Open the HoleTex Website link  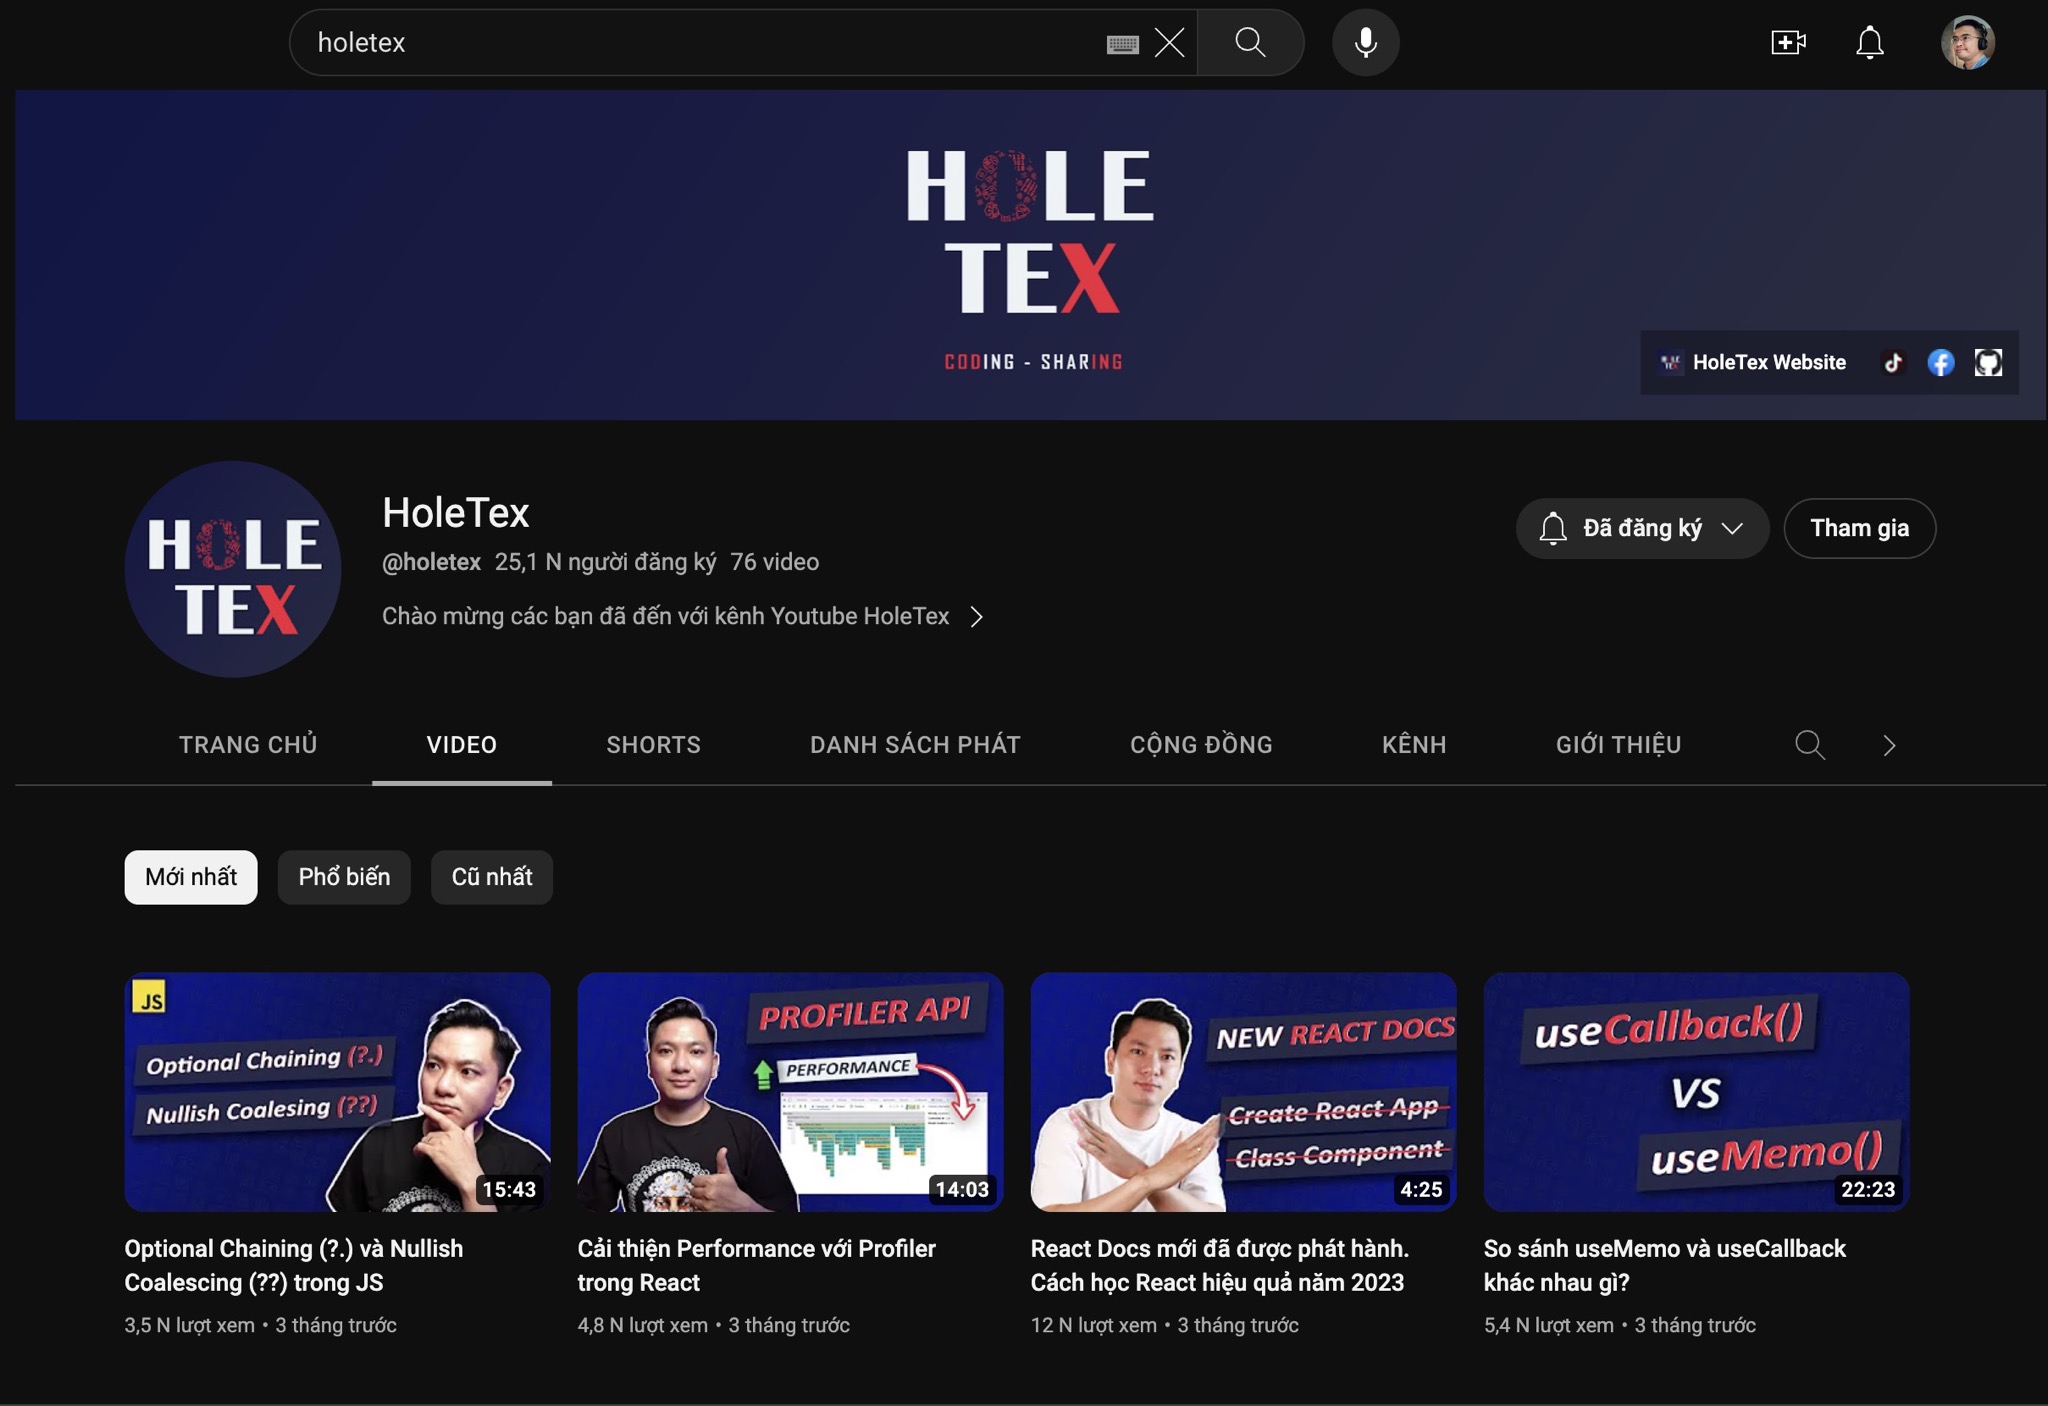[1753, 362]
